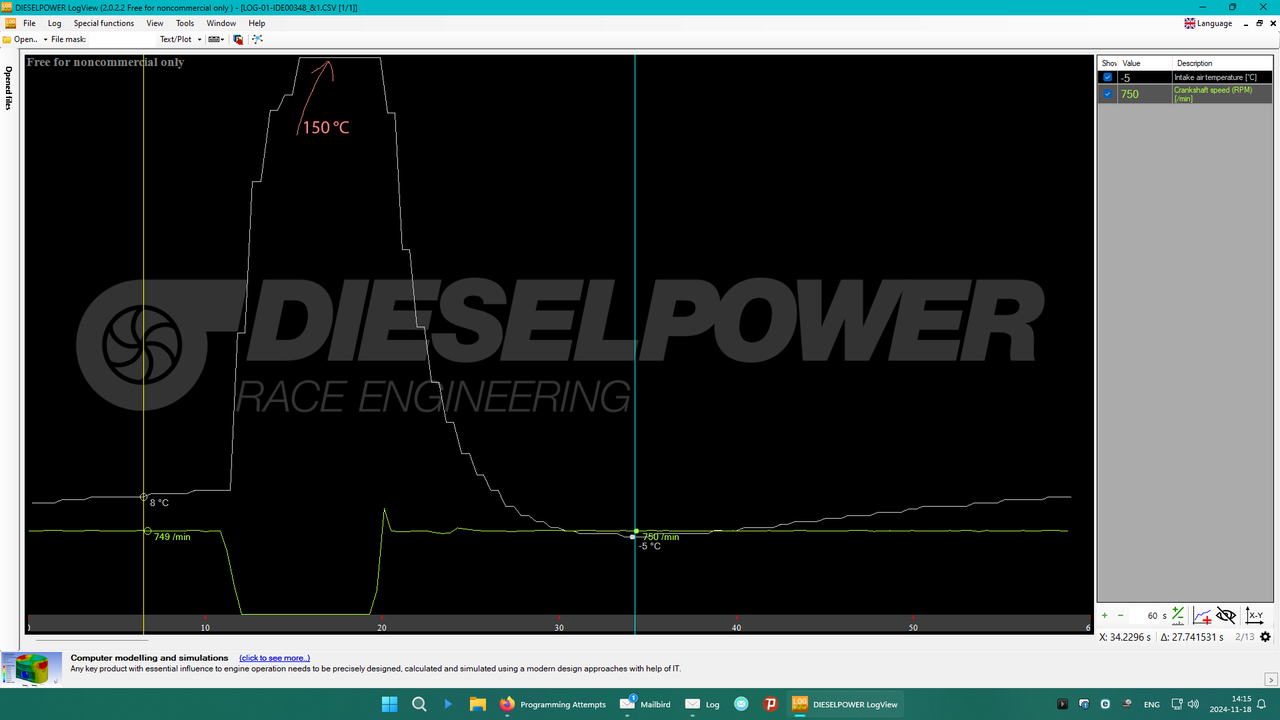The height and width of the screenshot is (720, 1280).
Task: Click the blue arrow taskbar app icon
Action: (448, 704)
